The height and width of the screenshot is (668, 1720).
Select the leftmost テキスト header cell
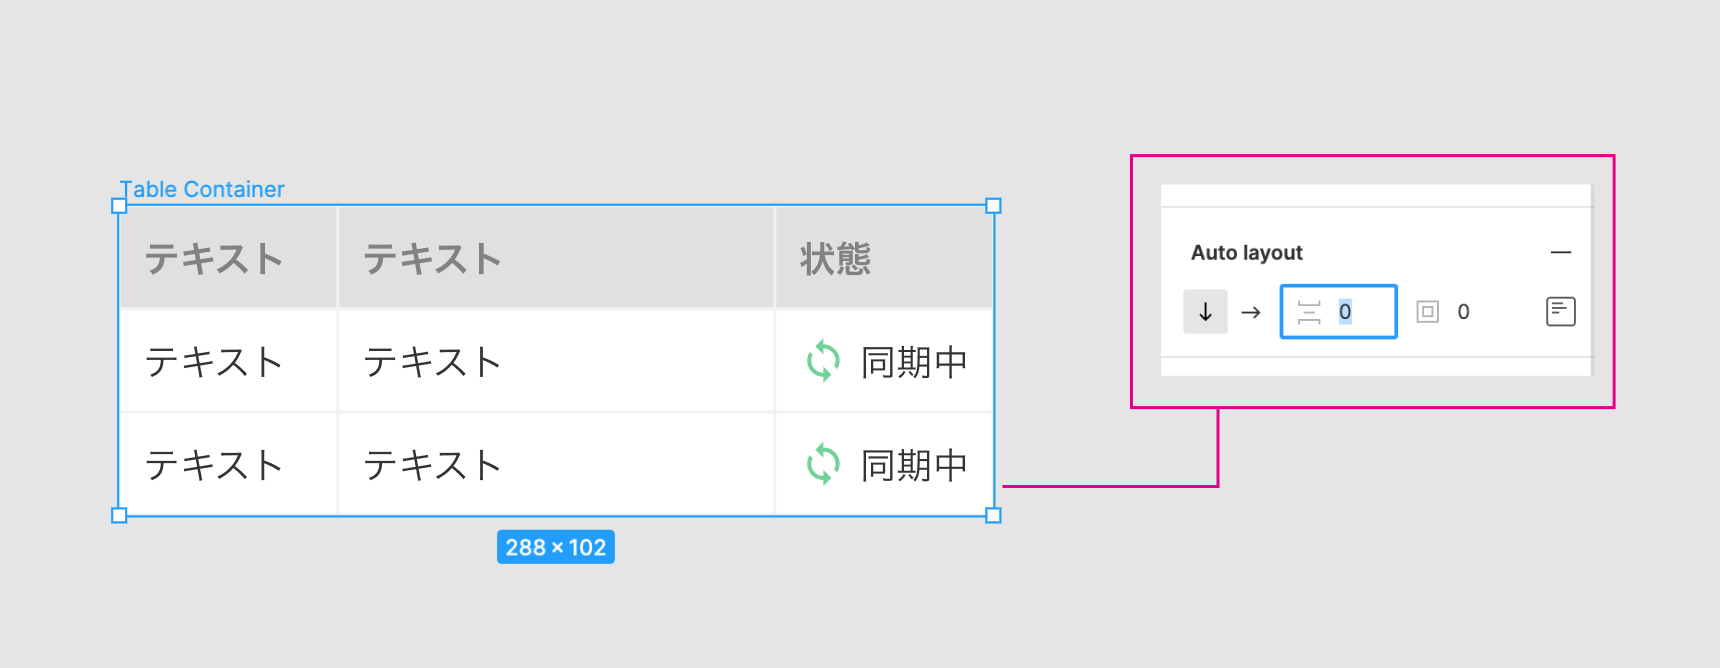point(214,259)
